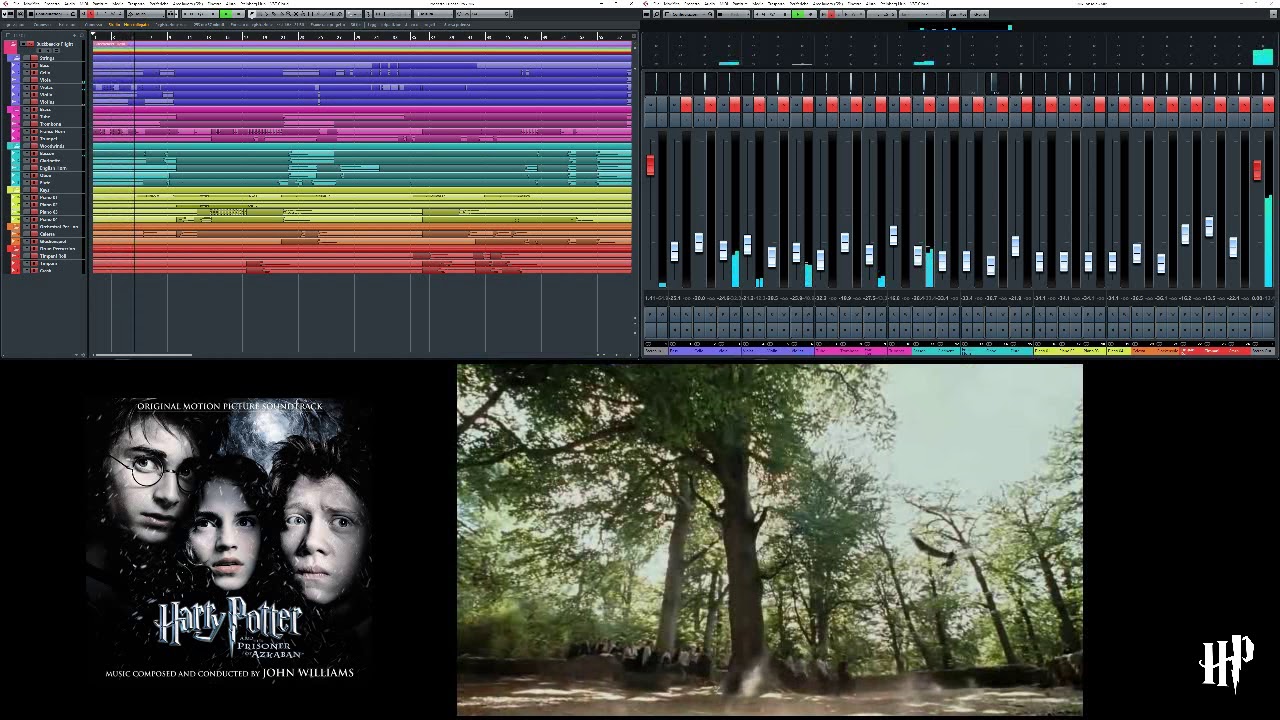Select the English Horn track name

tap(53, 168)
